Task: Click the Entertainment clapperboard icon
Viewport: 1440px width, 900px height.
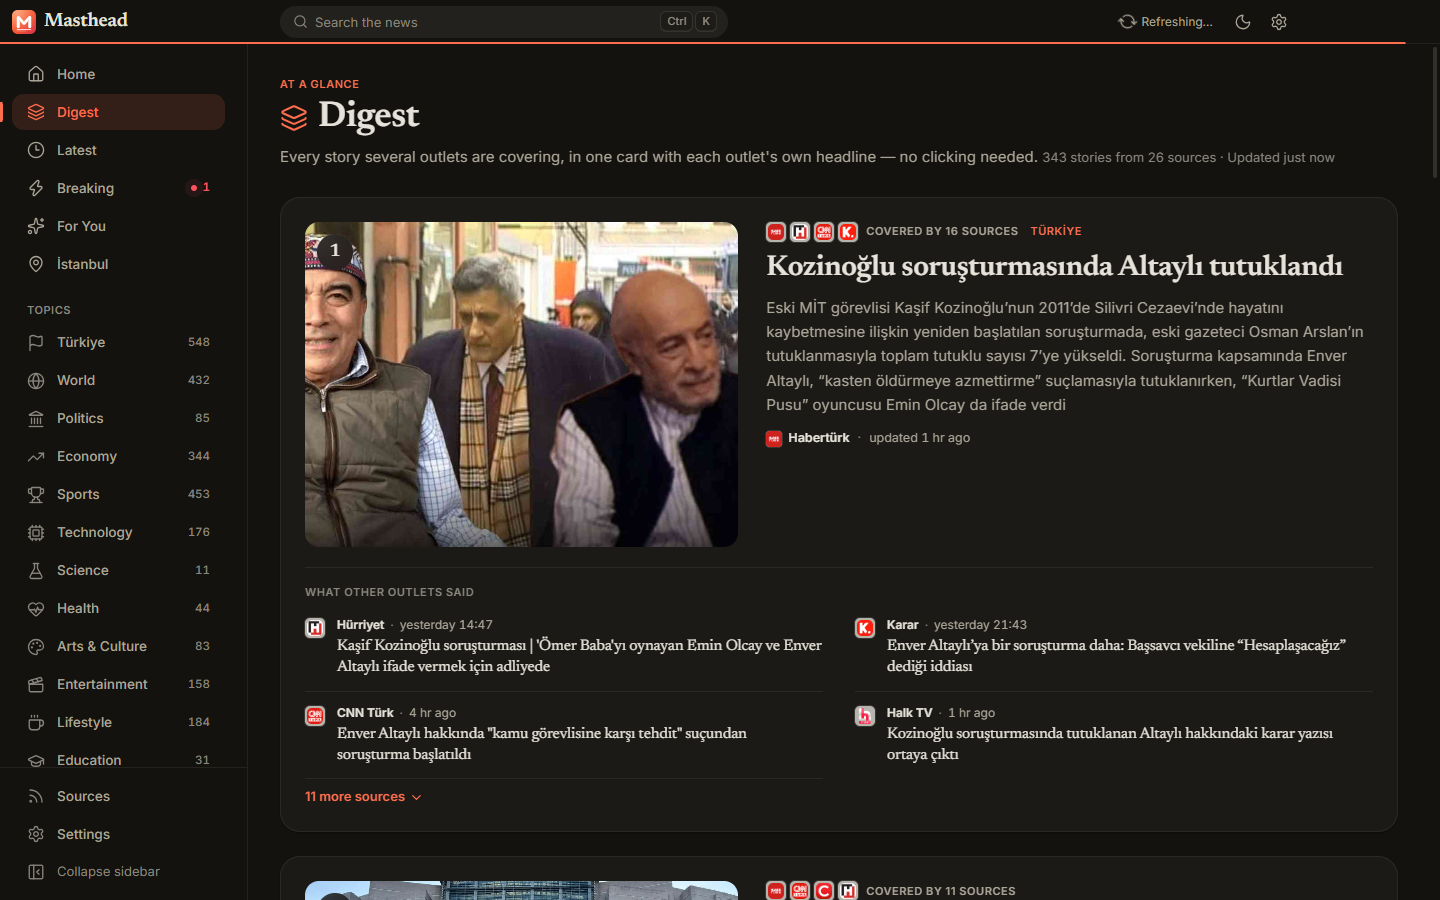Action: (36, 684)
